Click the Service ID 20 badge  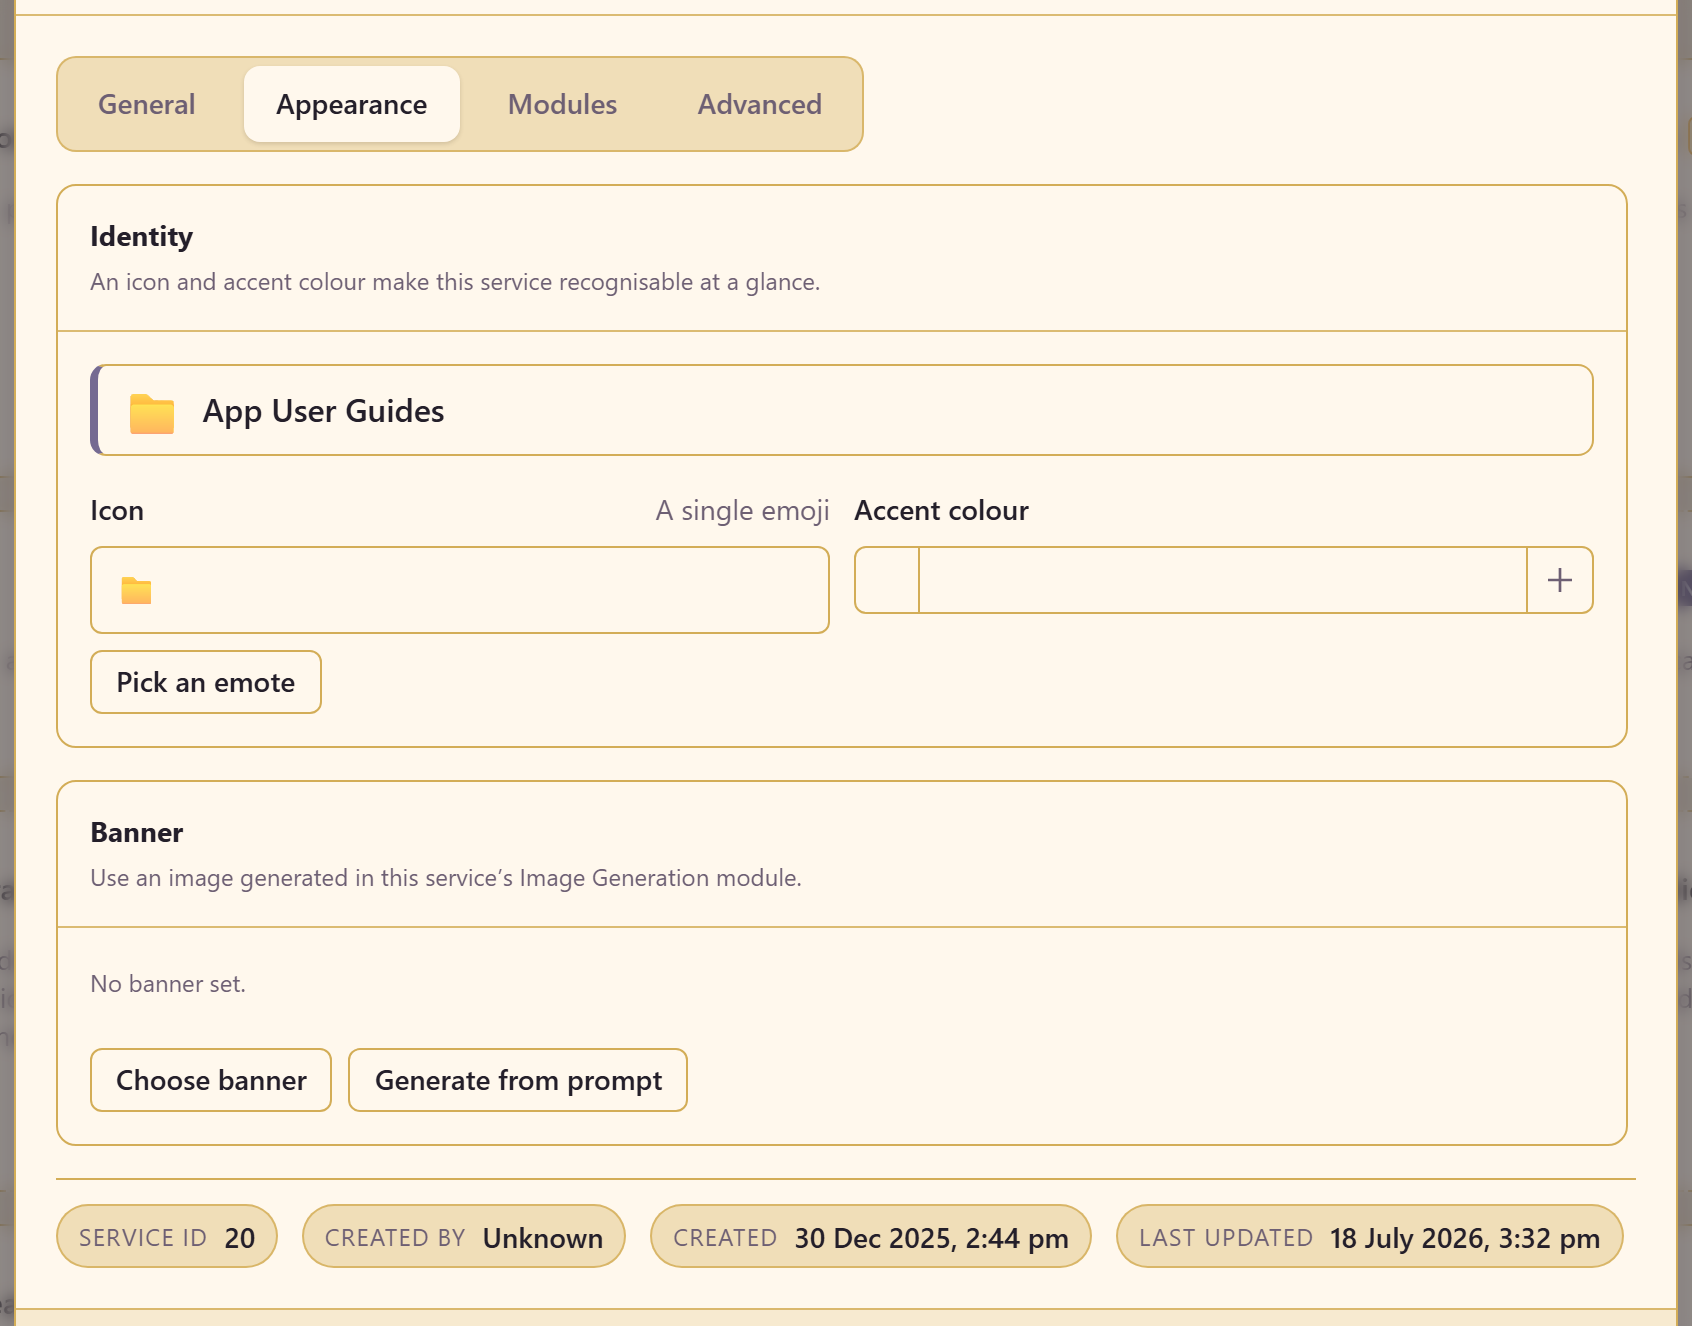(167, 1237)
